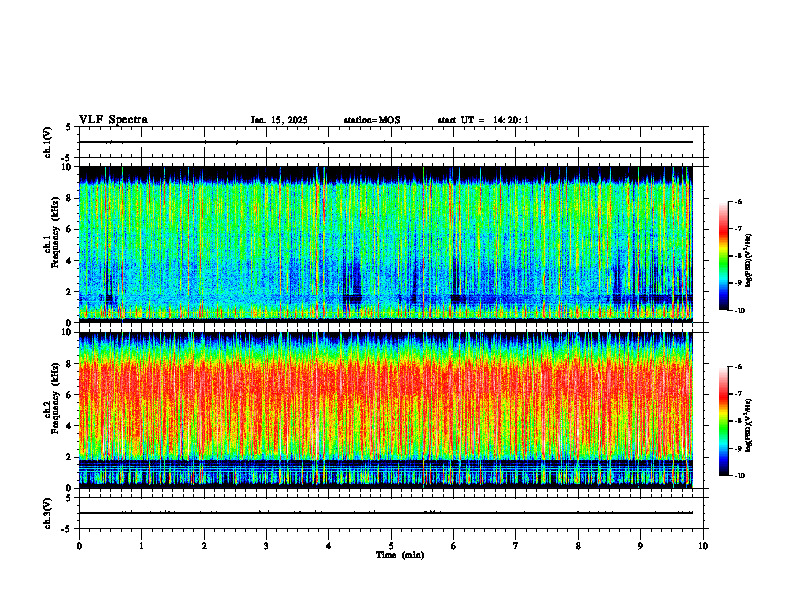Click the date 'Jan. 15, 2025'

[279, 120]
